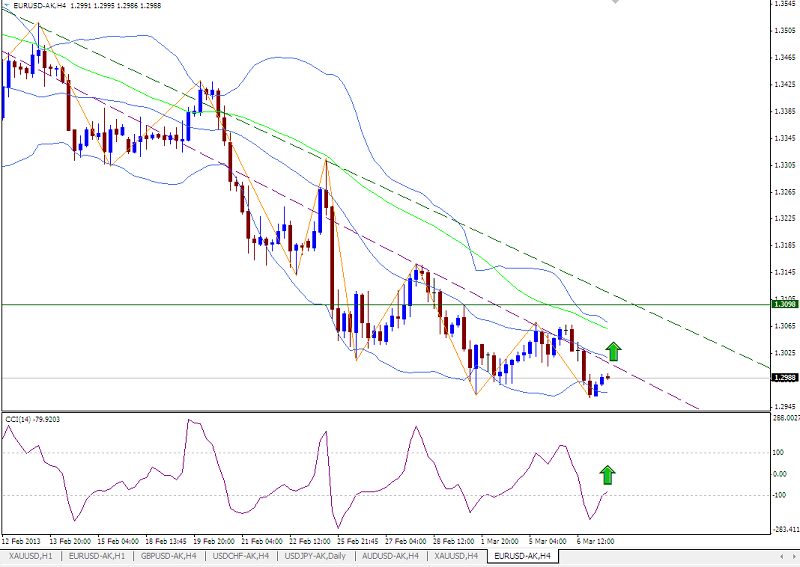
Task: Switch to the XAUUSD,H1 chart tab
Action: click(x=30, y=555)
